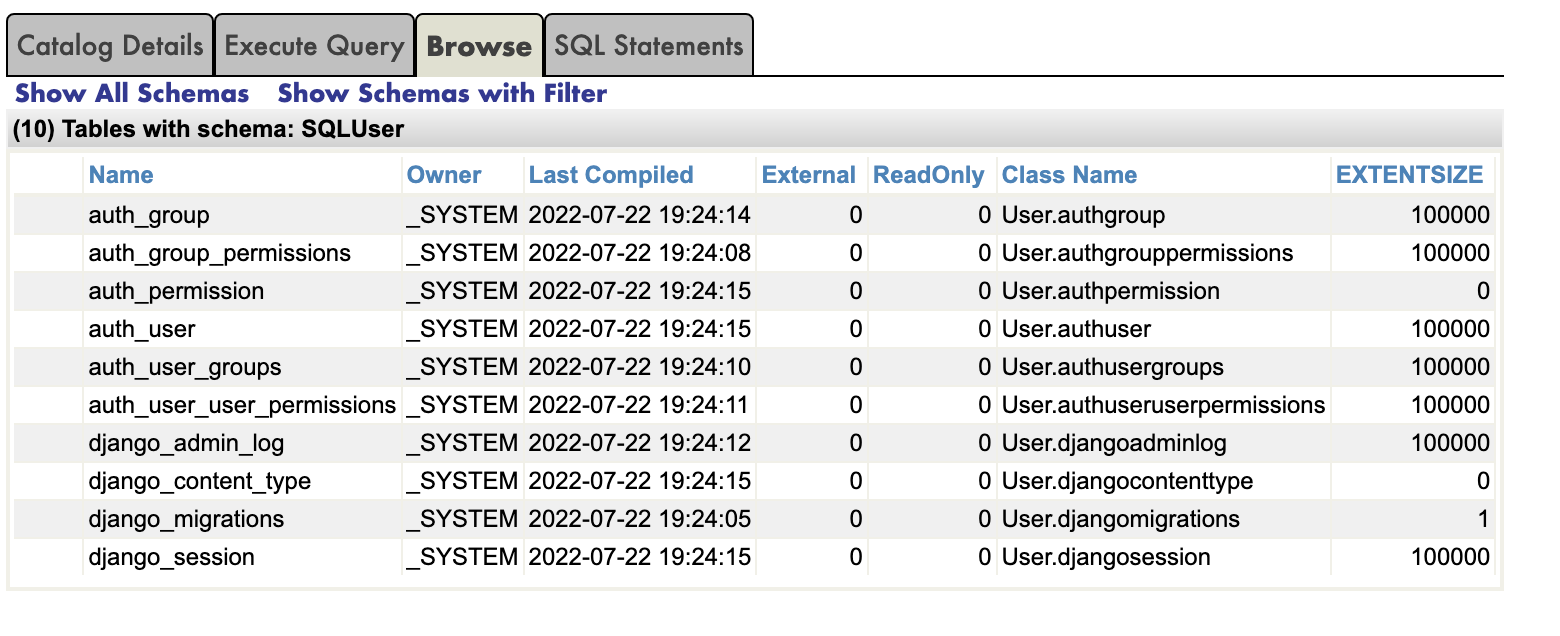Select the auth_user_groups table
1560x636 pixels.
tap(185, 368)
